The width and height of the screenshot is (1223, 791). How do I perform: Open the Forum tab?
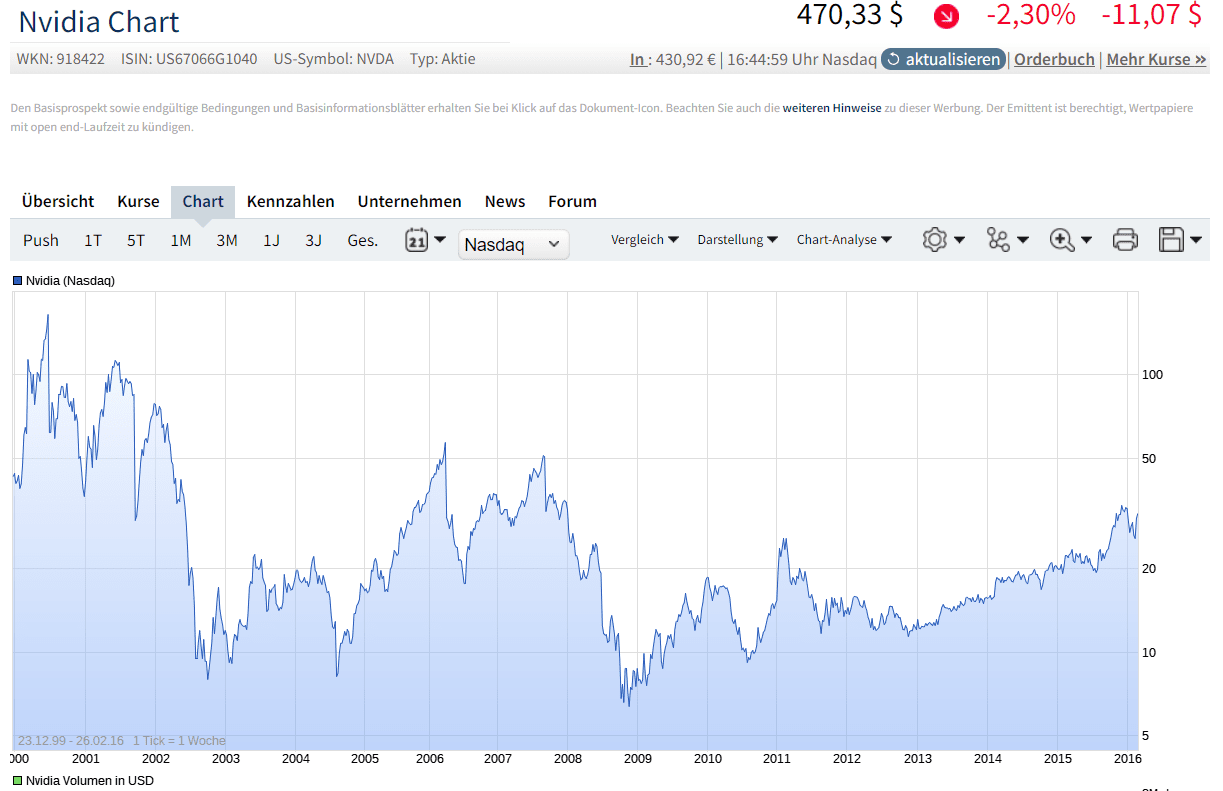572,201
